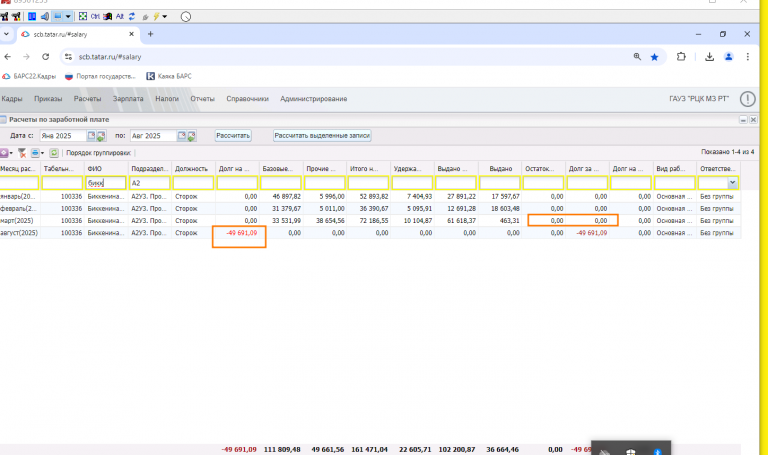Open the calendar picker for Дата с field

[91, 136]
